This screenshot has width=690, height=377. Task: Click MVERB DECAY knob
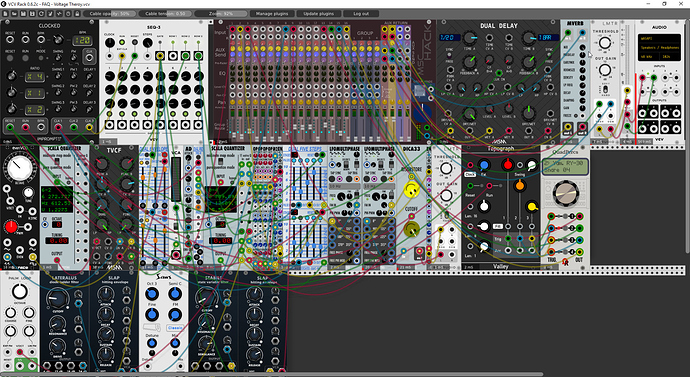click(583, 93)
